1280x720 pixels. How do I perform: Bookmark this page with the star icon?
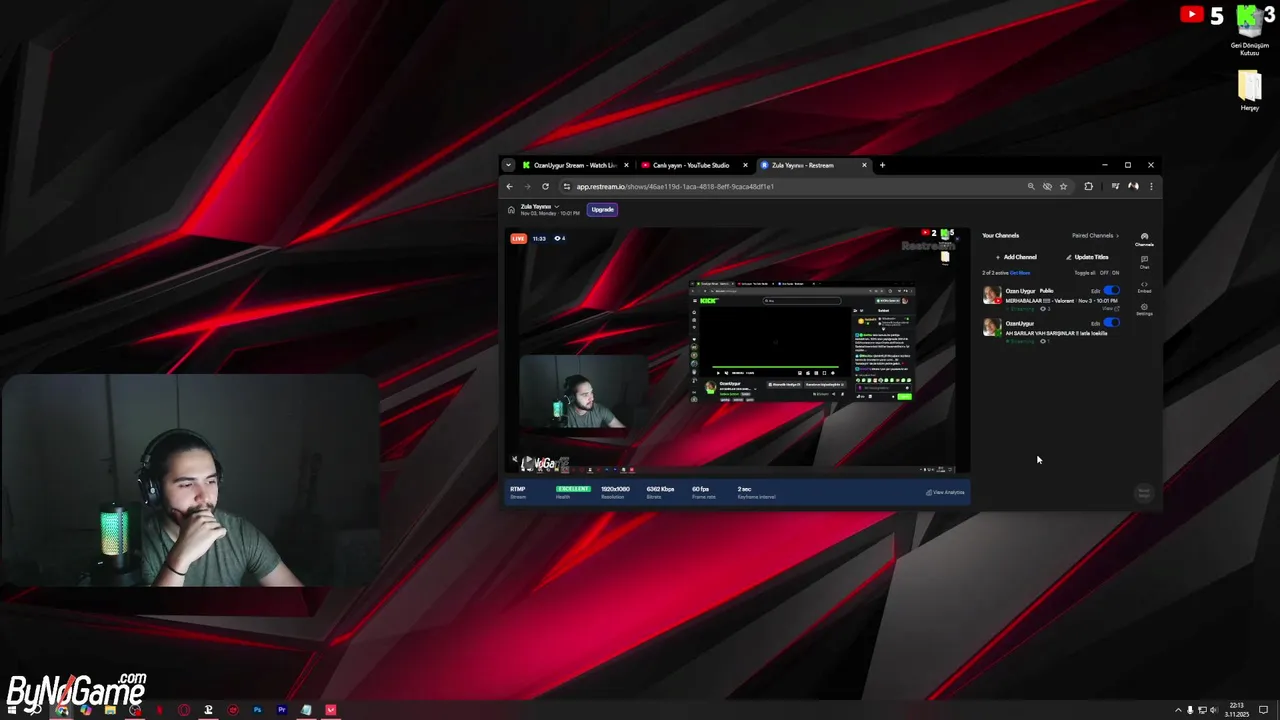coord(1063,186)
